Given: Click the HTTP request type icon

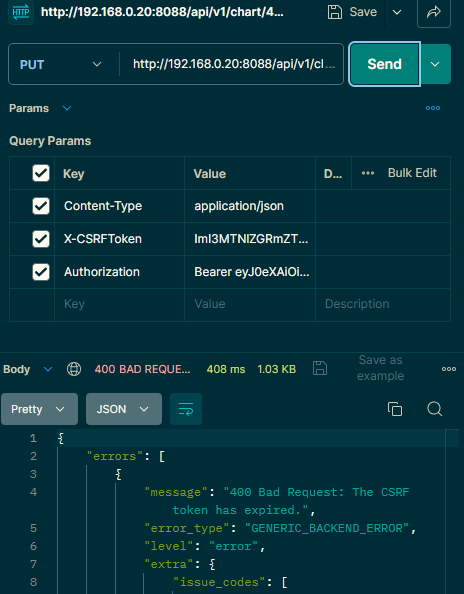Looking at the screenshot, I should 20,12.
